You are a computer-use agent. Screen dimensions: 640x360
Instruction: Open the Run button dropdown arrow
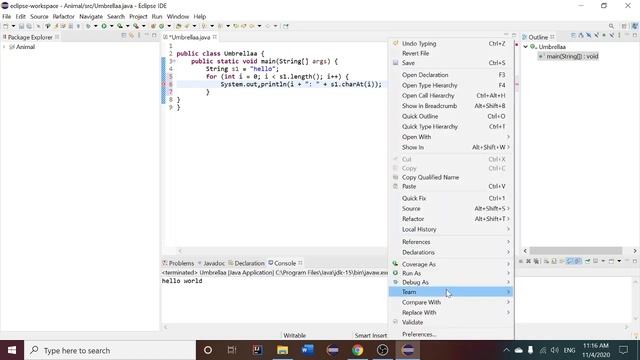coord(111,26)
